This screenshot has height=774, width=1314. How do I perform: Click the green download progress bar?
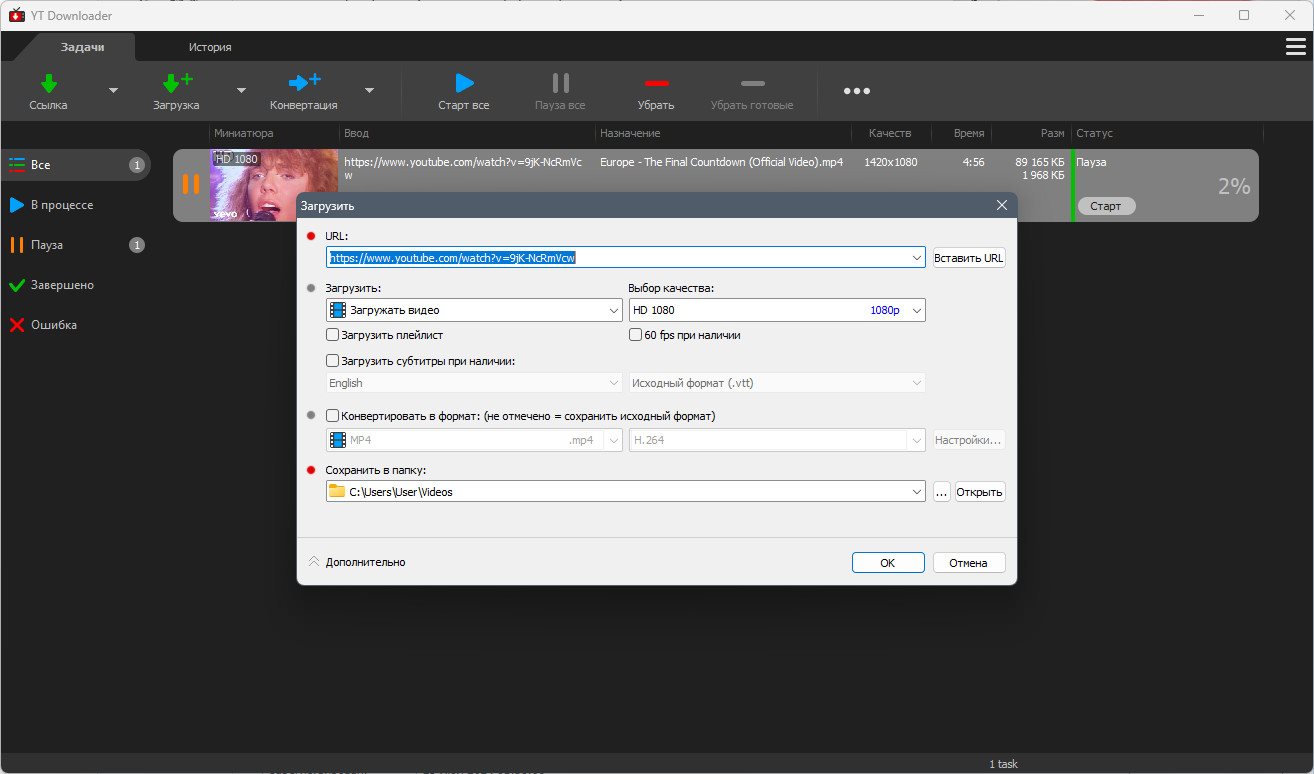pyautogui.click(x=1073, y=185)
